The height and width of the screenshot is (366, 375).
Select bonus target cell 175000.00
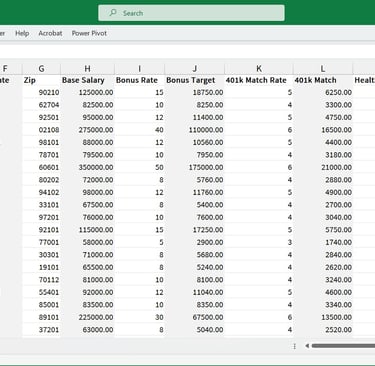[x=195, y=167]
